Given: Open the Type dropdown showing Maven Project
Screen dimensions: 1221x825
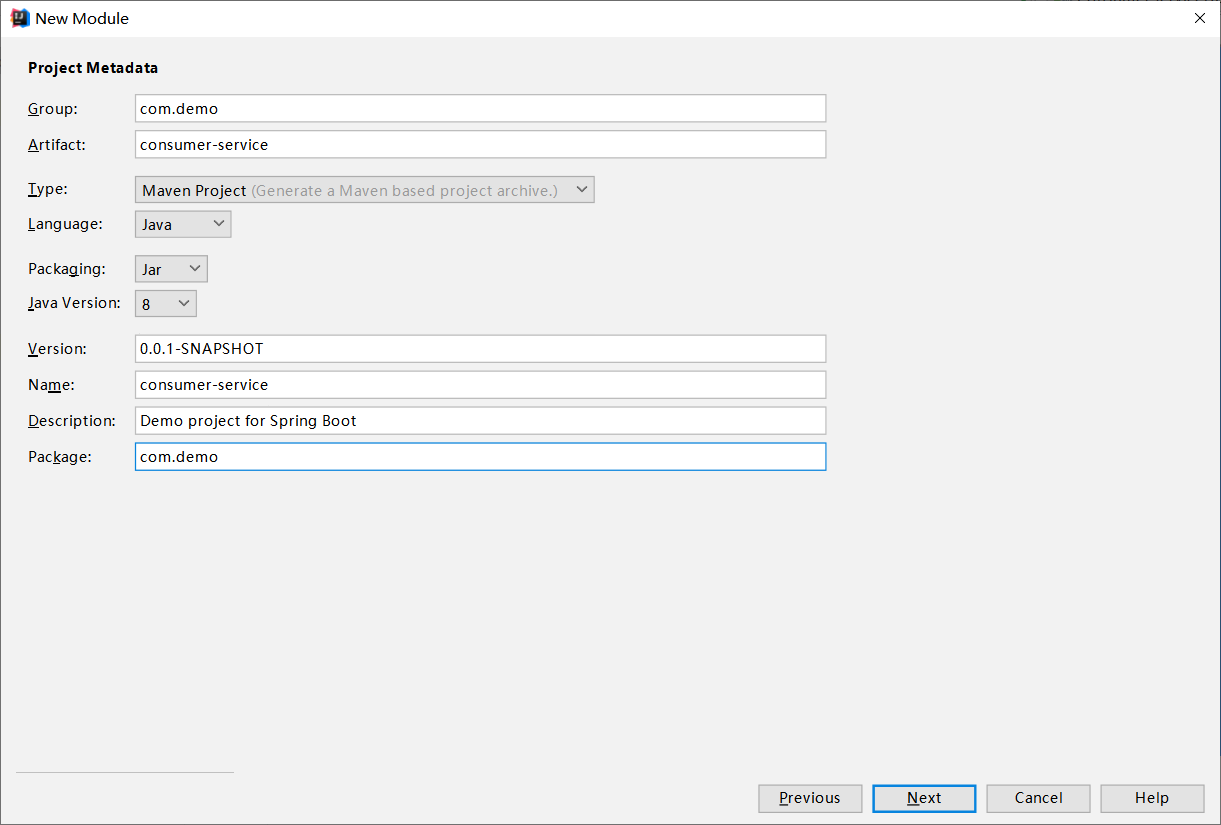Looking at the screenshot, I should click(365, 190).
